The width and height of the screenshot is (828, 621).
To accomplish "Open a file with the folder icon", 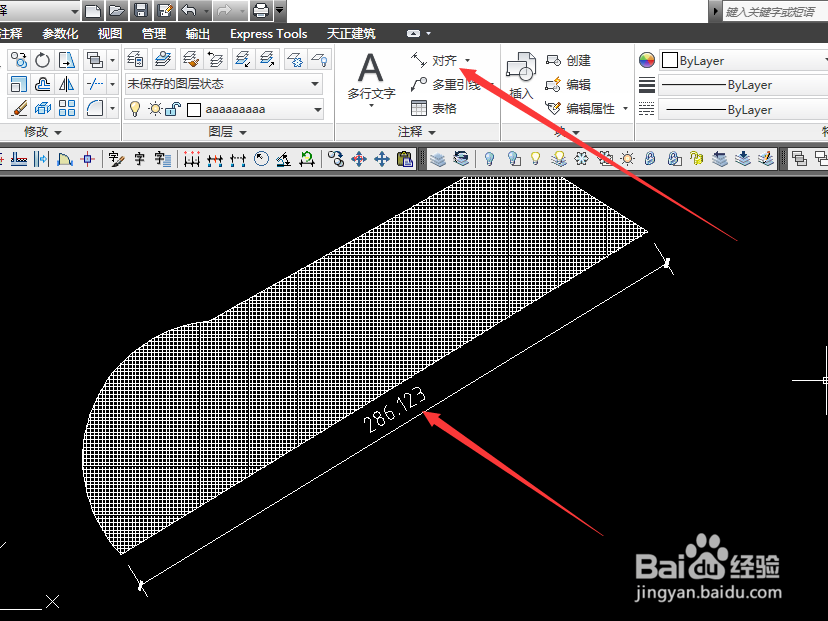I will (x=116, y=10).
